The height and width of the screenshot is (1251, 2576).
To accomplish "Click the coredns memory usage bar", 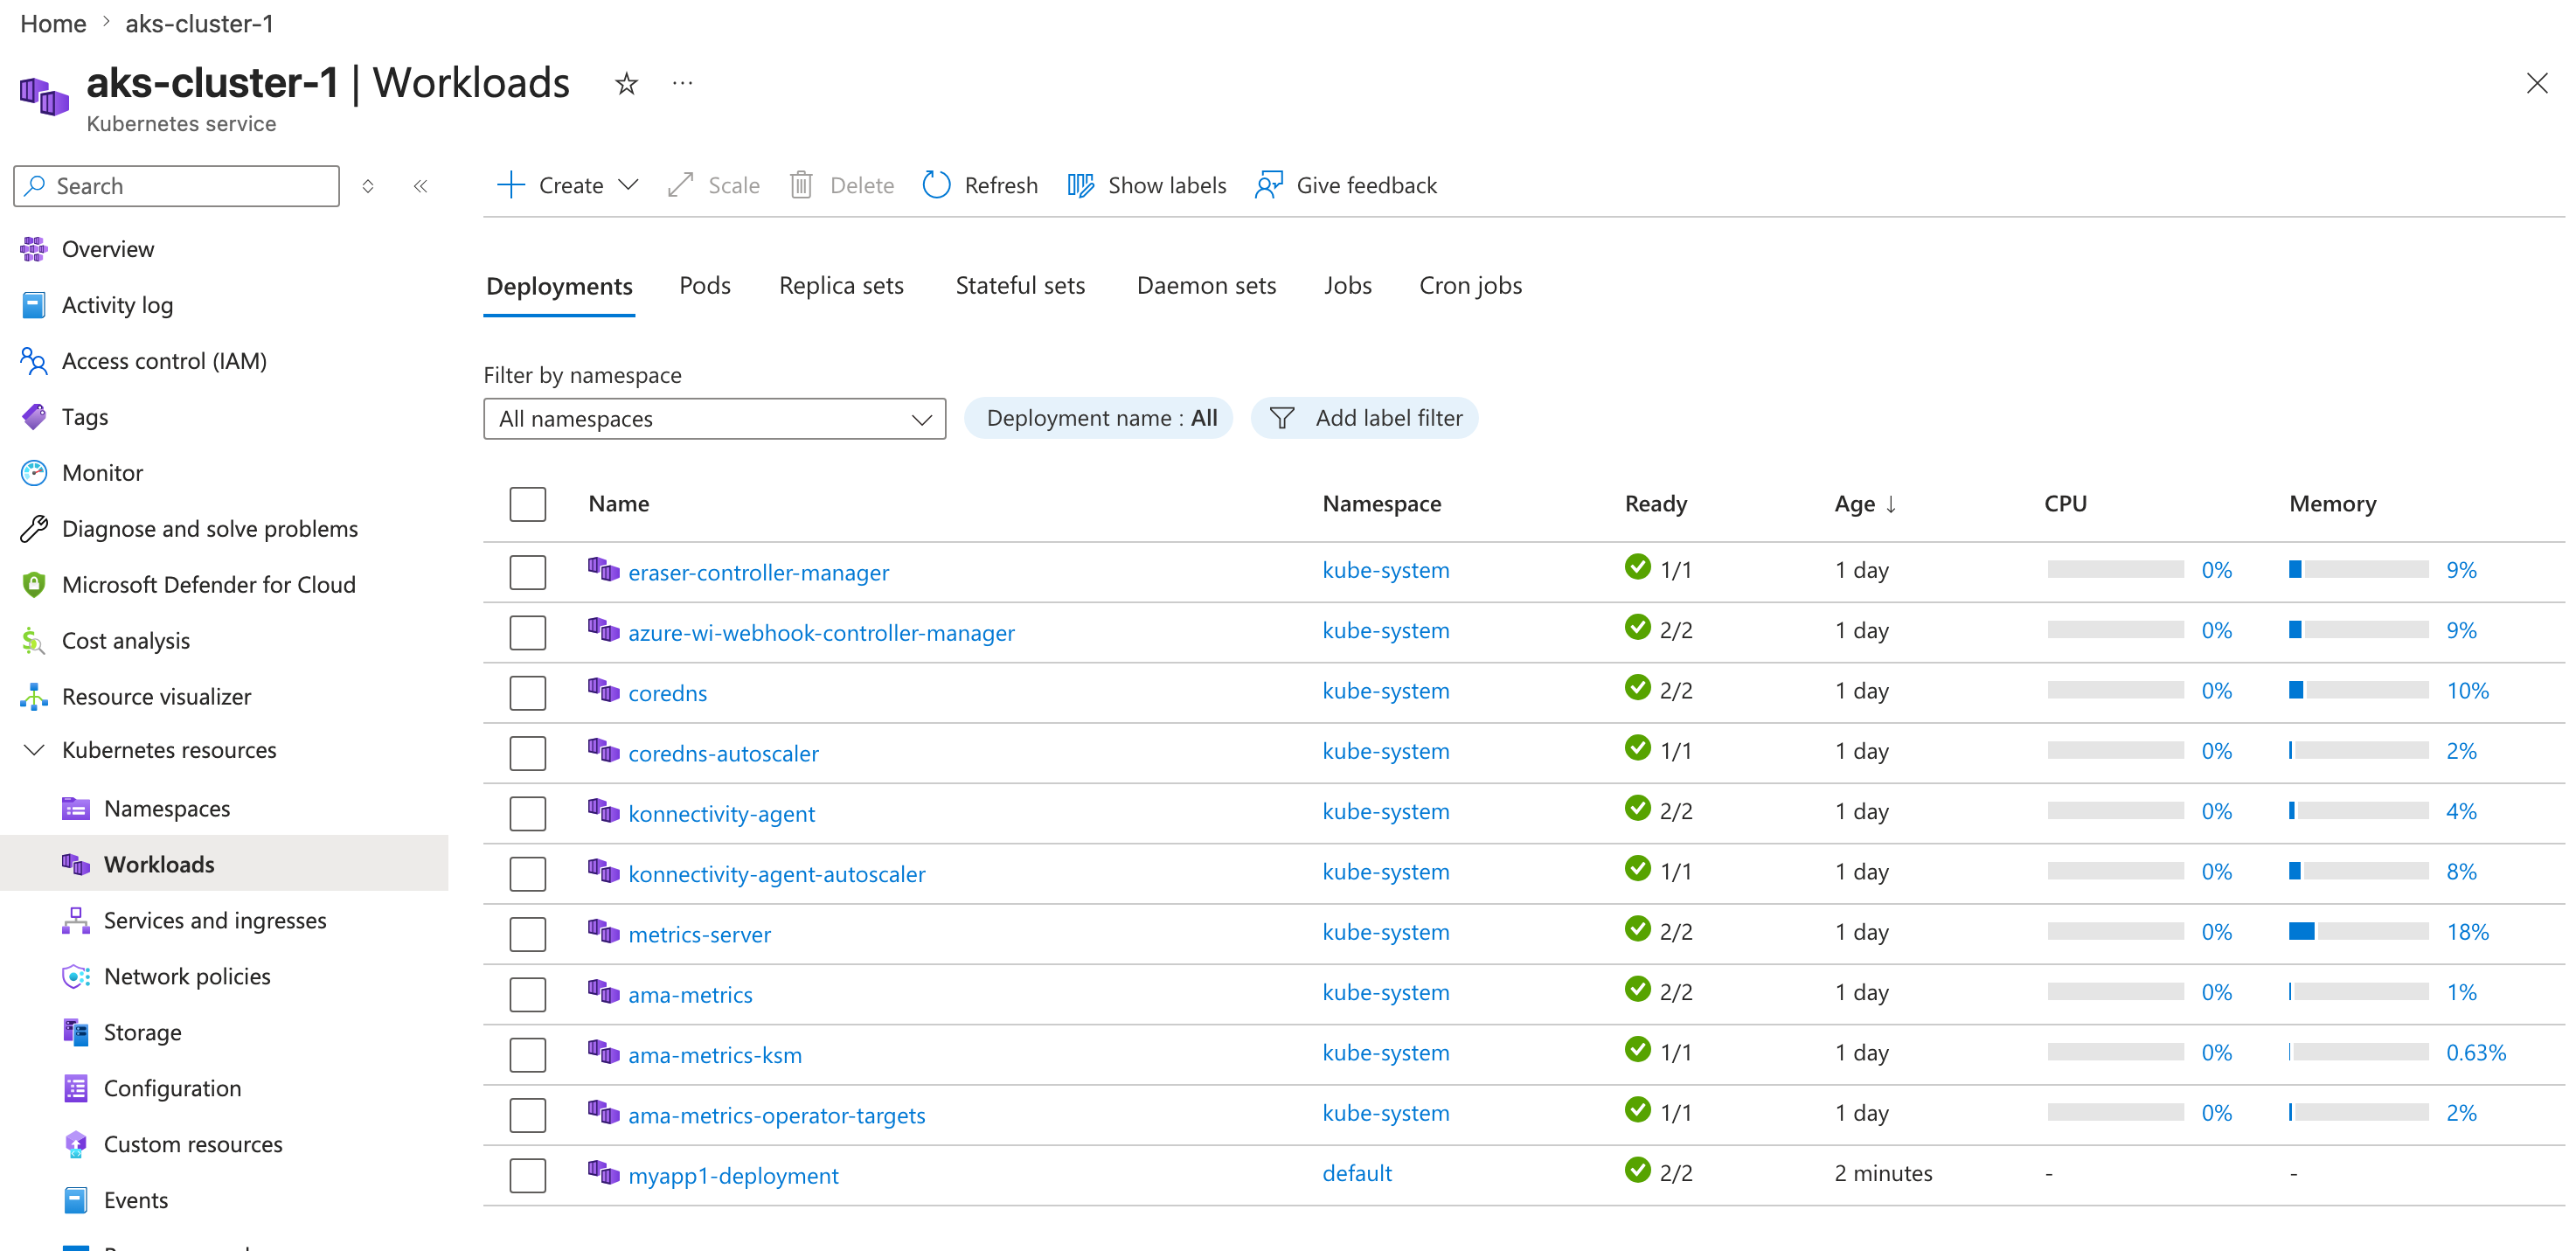I will click(x=2358, y=691).
